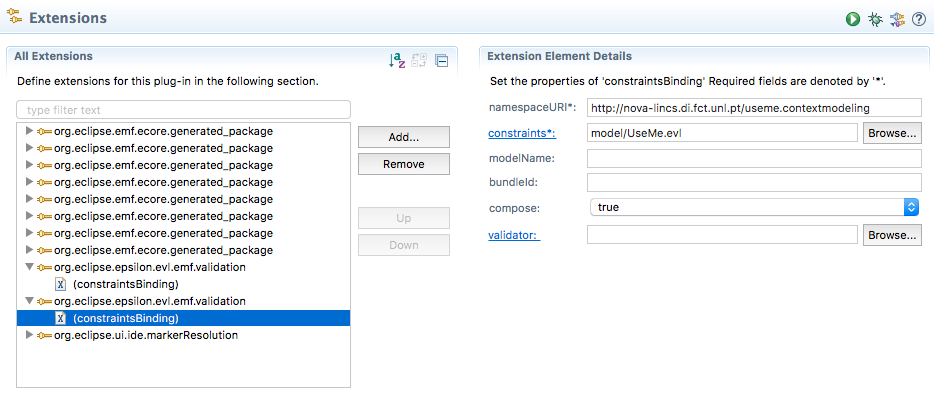The width and height of the screenshot is (934, 403).
Task: Launch in debug mode with the bug icon
Action: coord(875,19)
